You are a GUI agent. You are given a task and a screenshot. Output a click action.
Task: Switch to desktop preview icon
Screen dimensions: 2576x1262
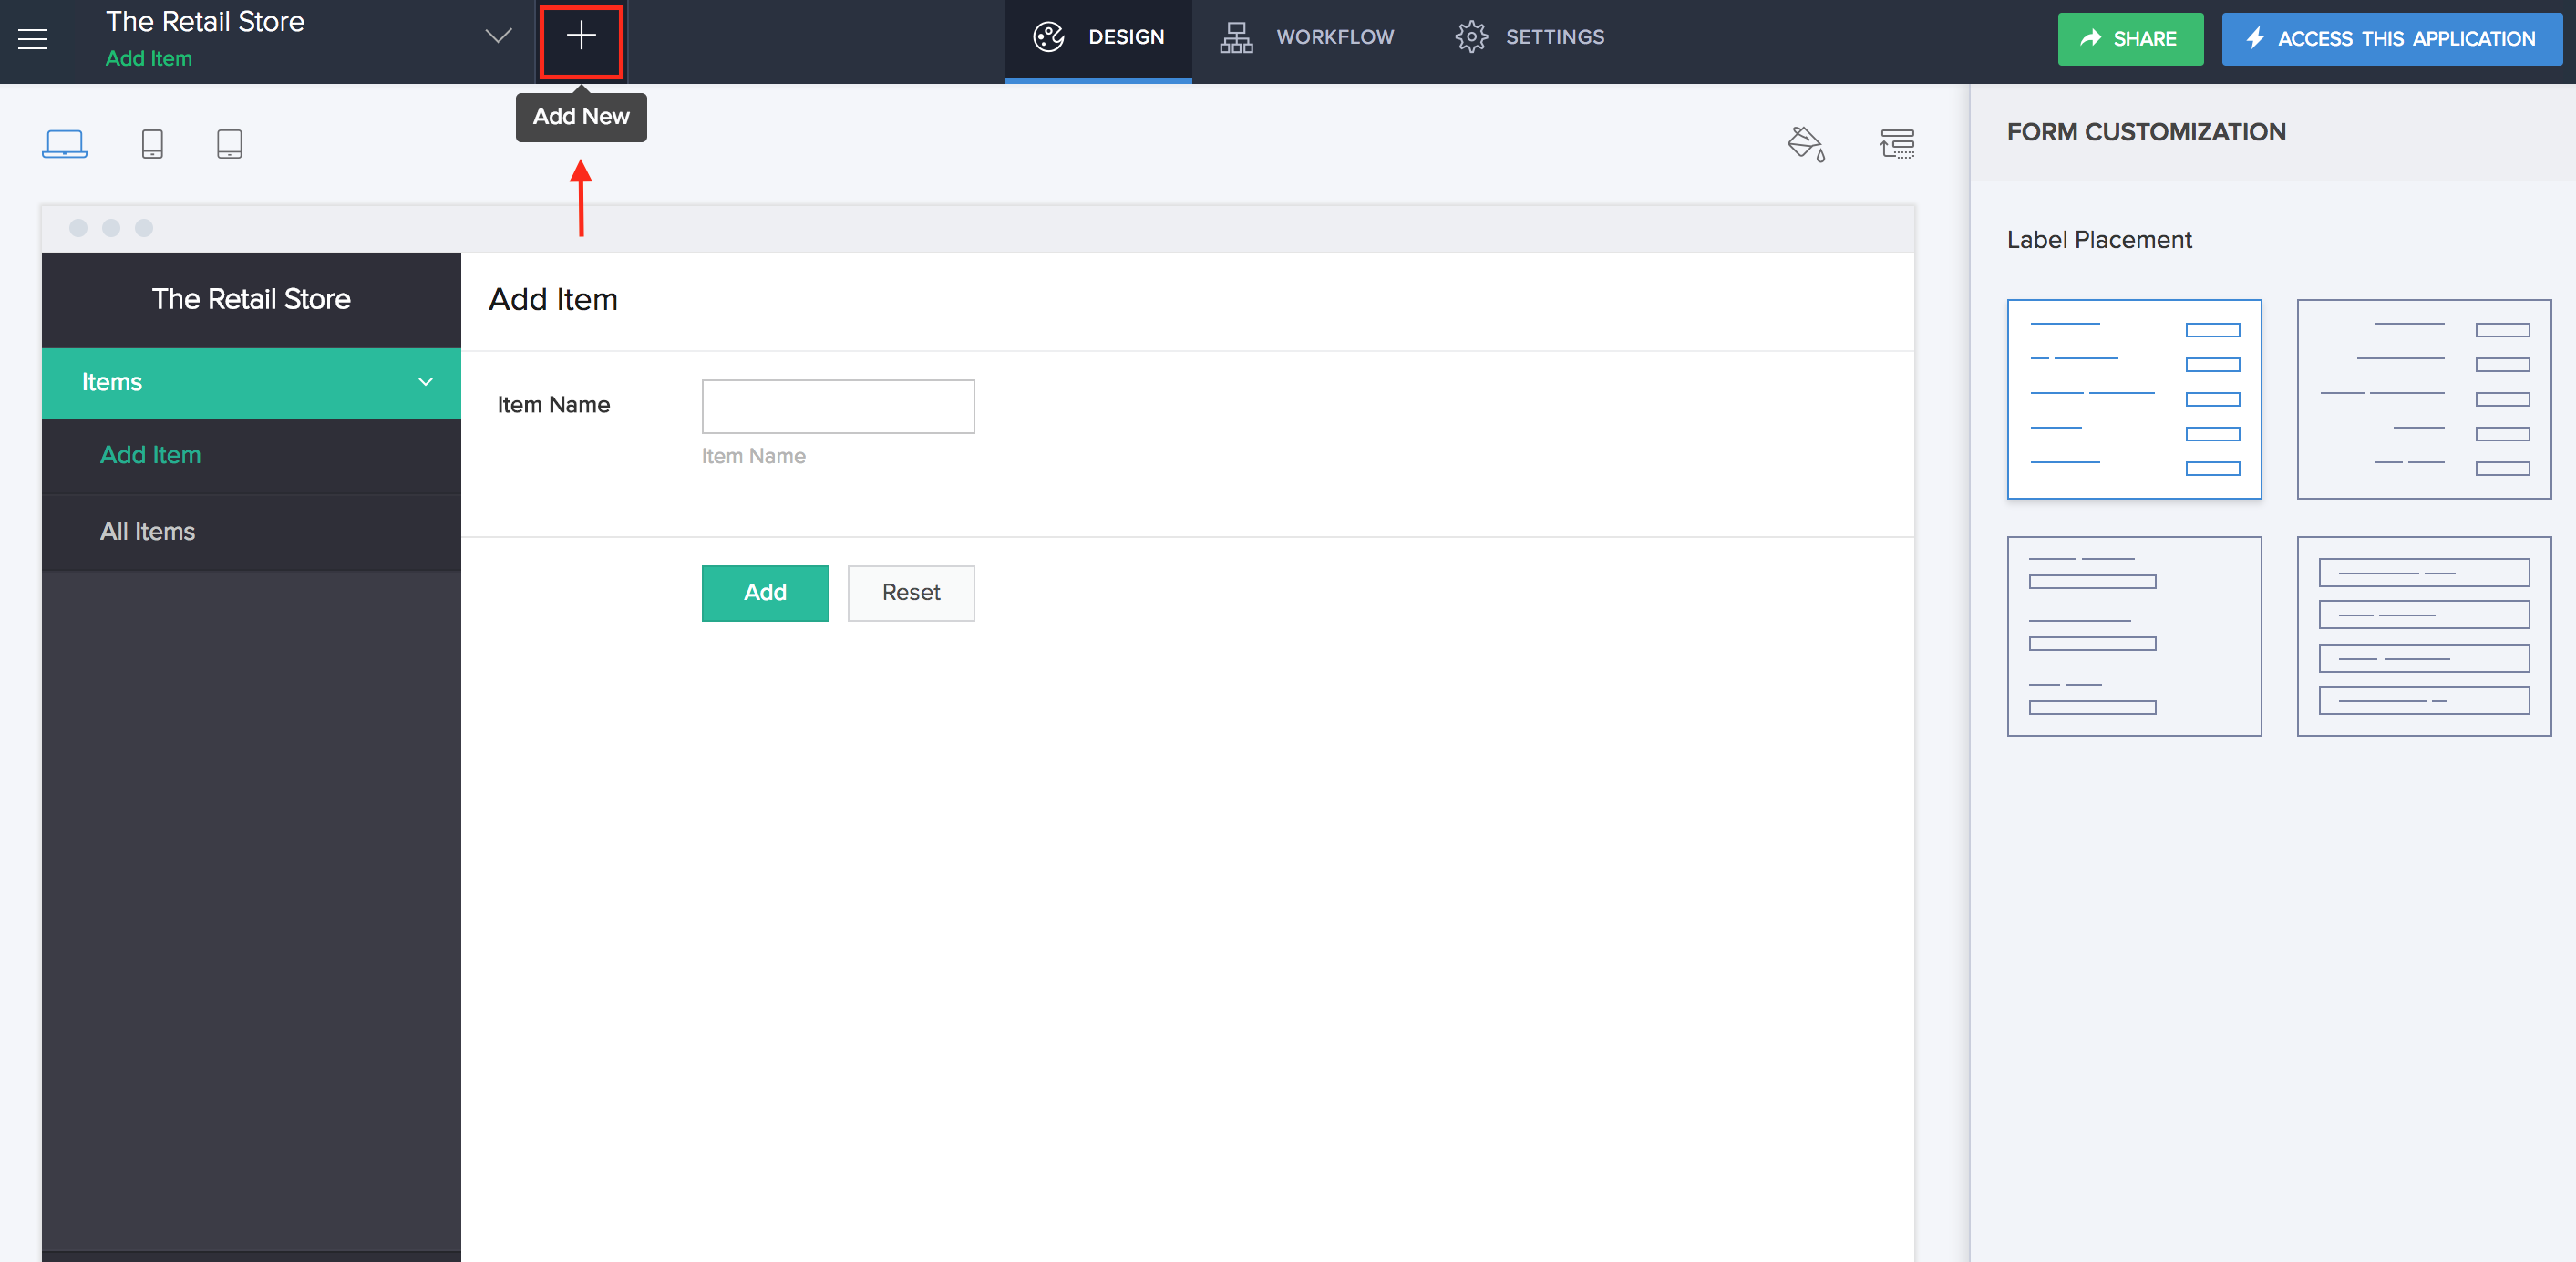pyautogui.click(x=65, y=144)
